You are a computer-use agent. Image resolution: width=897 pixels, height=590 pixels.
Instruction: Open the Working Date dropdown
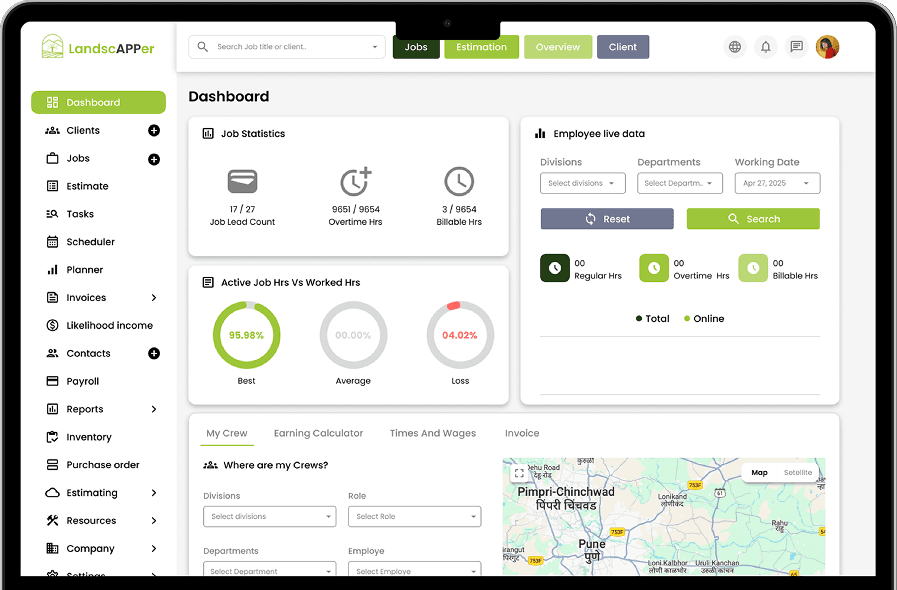click(x=777, y=184)
